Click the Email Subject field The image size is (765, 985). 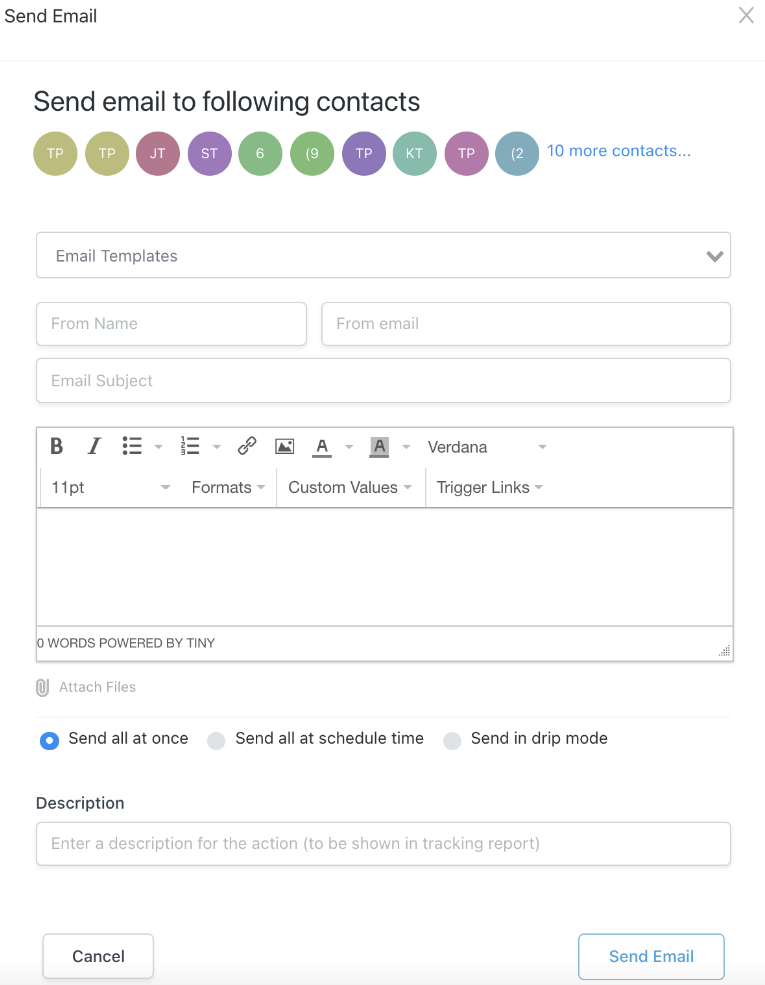pos(383,381)
